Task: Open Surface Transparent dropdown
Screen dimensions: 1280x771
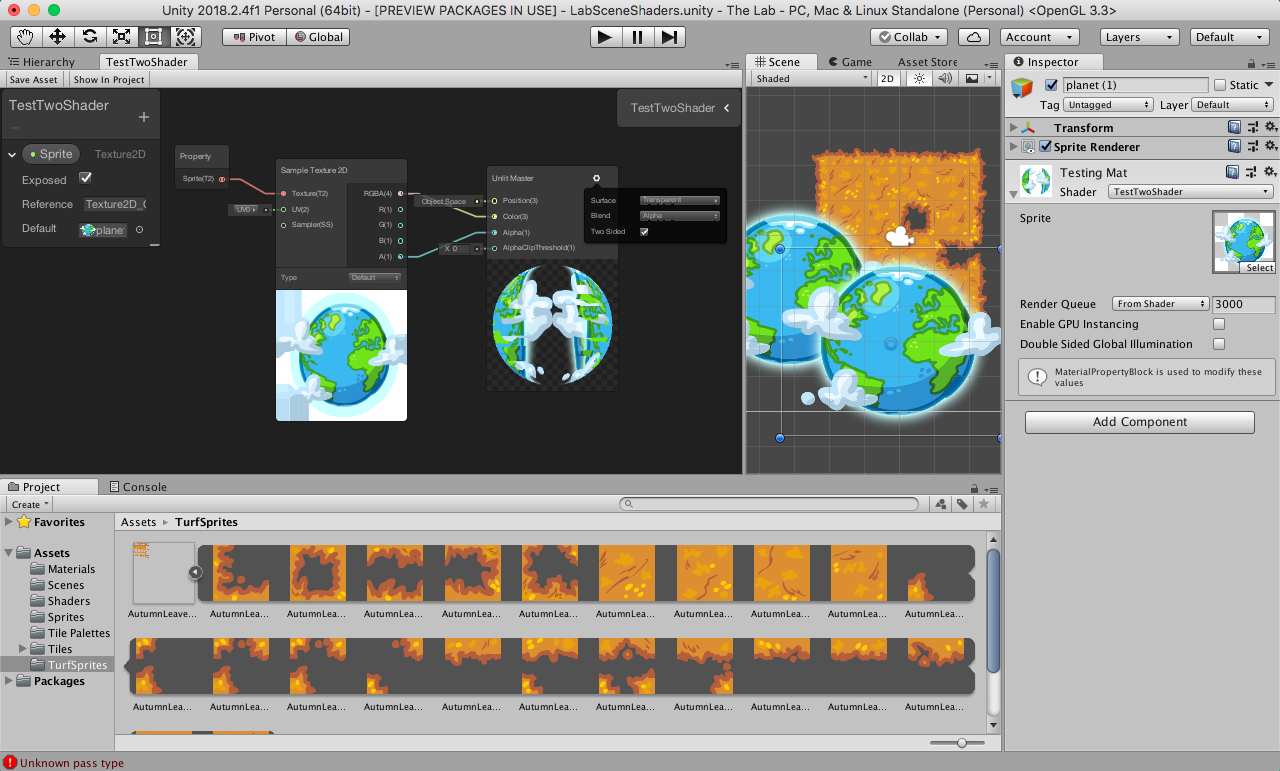Action: coord(680,200)
